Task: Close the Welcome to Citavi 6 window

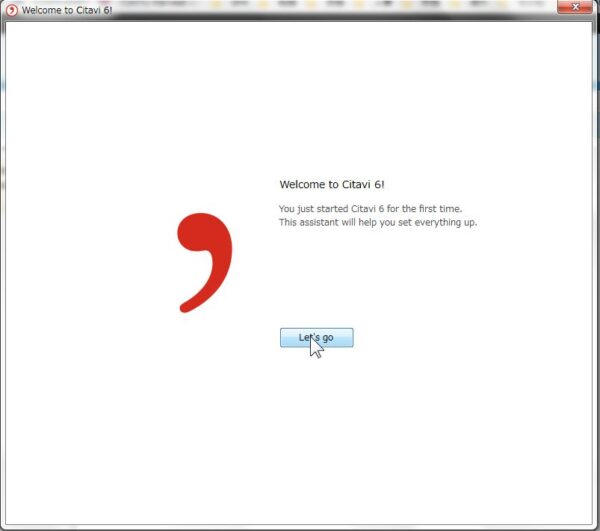Action: tap(575, 7)
